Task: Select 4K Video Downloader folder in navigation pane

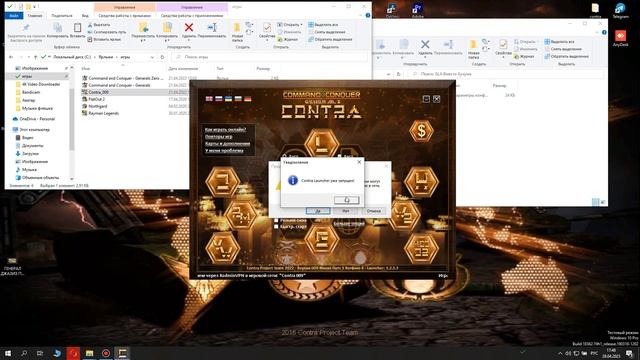Action: (x=41, y=84)
